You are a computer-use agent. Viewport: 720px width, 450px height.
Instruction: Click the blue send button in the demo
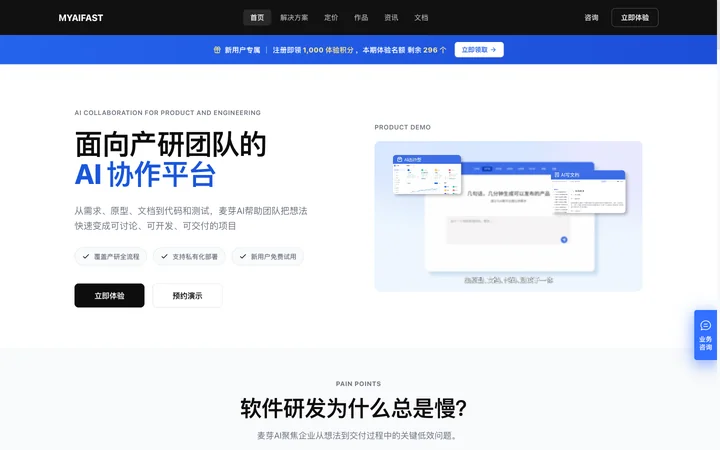(x=564, y=240)
